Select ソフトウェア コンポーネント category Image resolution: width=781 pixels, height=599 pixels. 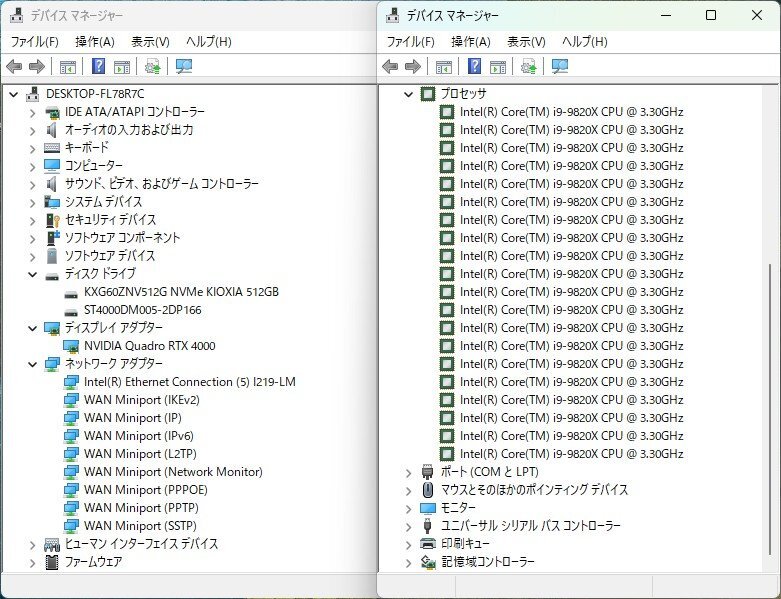point(123,238)
